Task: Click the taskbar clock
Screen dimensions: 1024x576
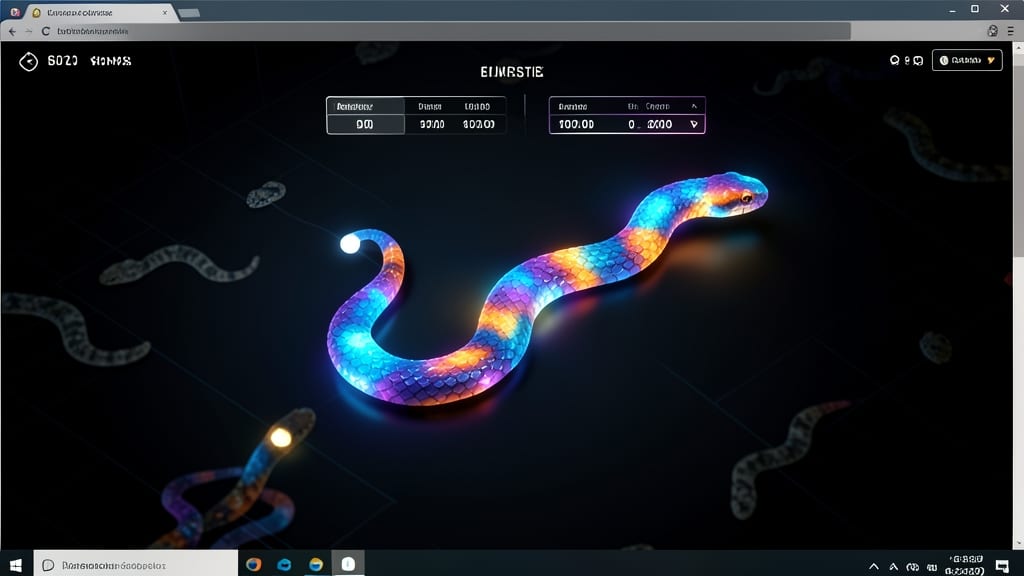Action: tap(965, 566)
